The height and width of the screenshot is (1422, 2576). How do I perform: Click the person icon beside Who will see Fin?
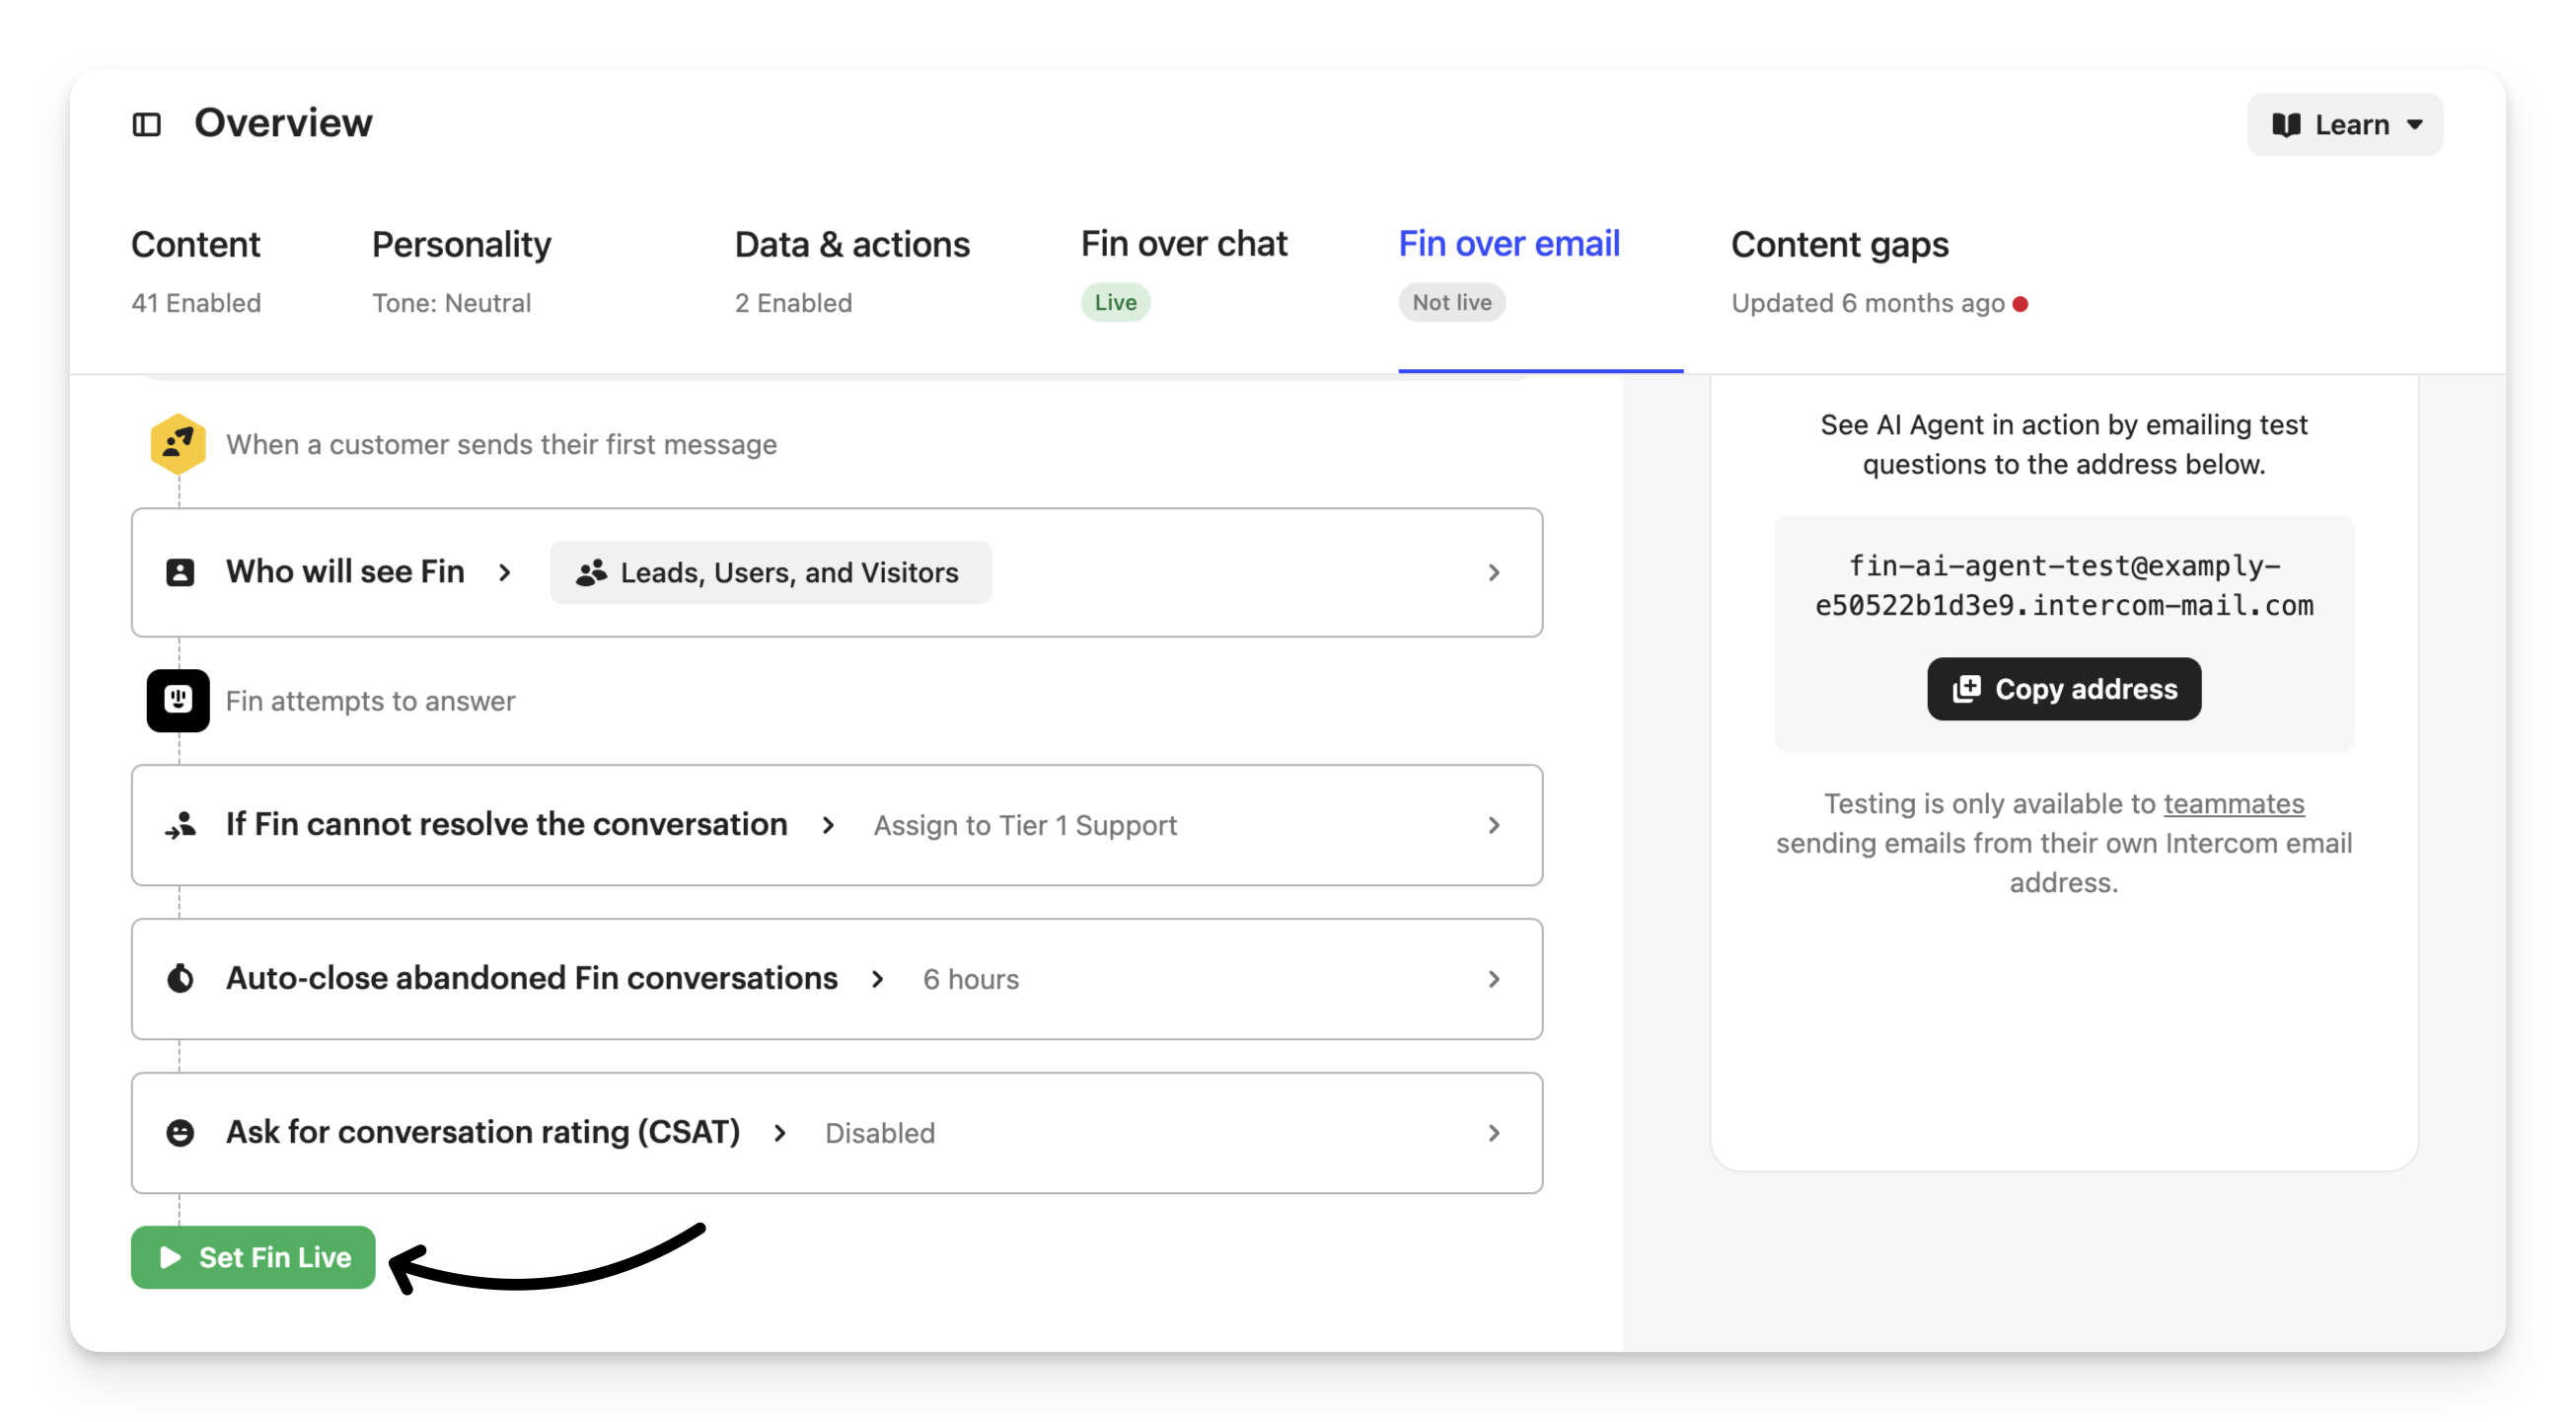coord(180,572)
